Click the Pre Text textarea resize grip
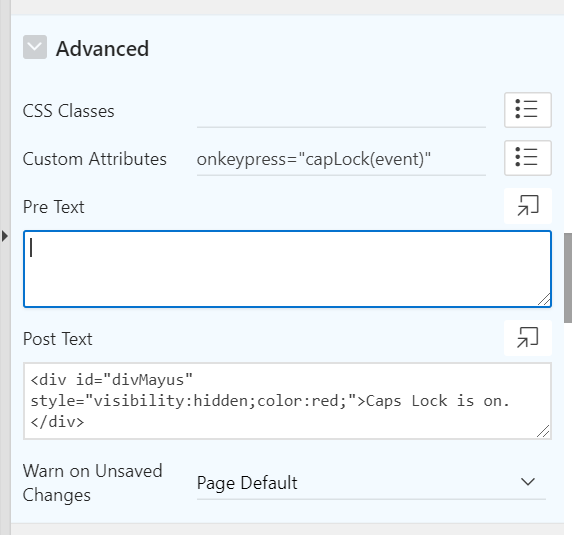 (544, 300)
